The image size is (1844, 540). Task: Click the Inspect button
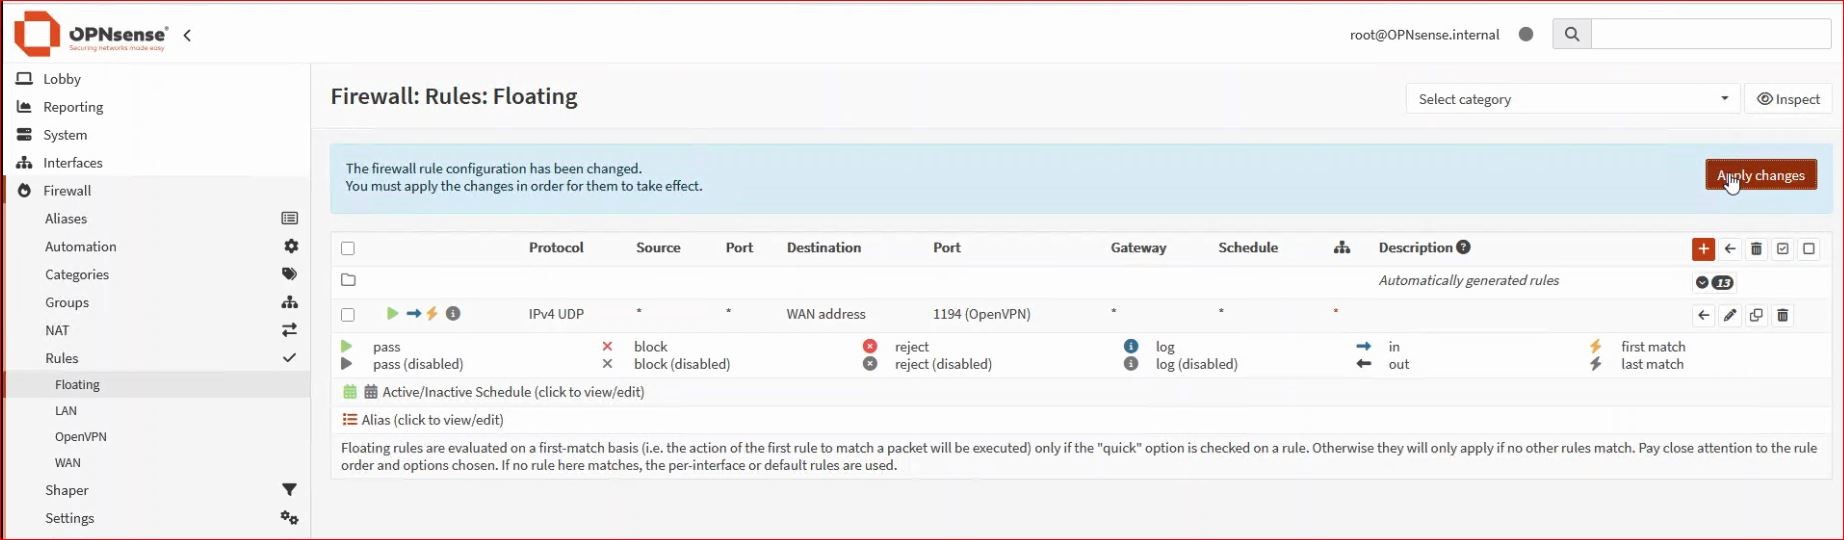coord(1788,99)
